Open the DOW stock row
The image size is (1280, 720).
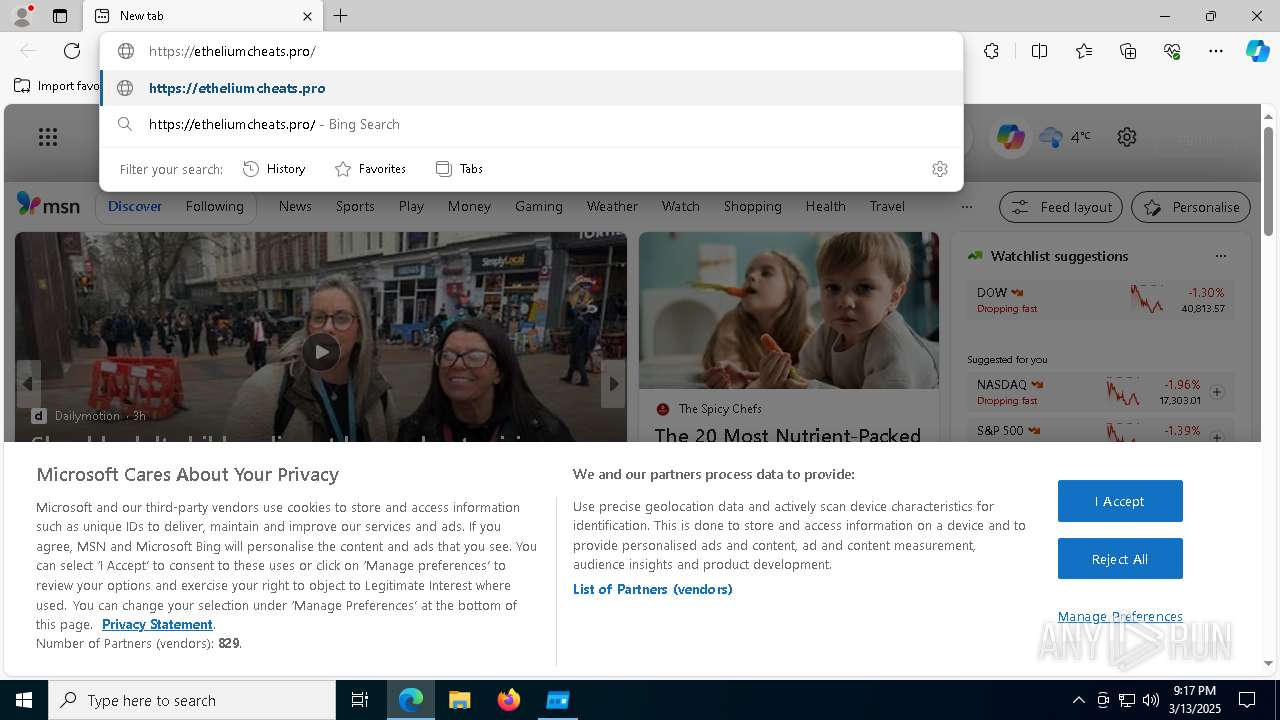coord(1100,300)
